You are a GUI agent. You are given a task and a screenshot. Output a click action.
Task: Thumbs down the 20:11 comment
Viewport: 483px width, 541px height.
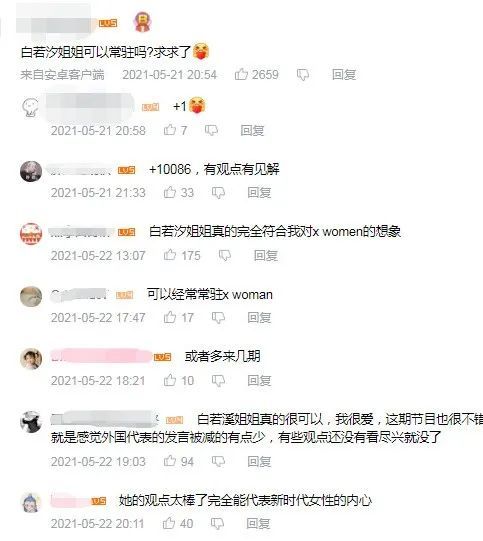217,524
